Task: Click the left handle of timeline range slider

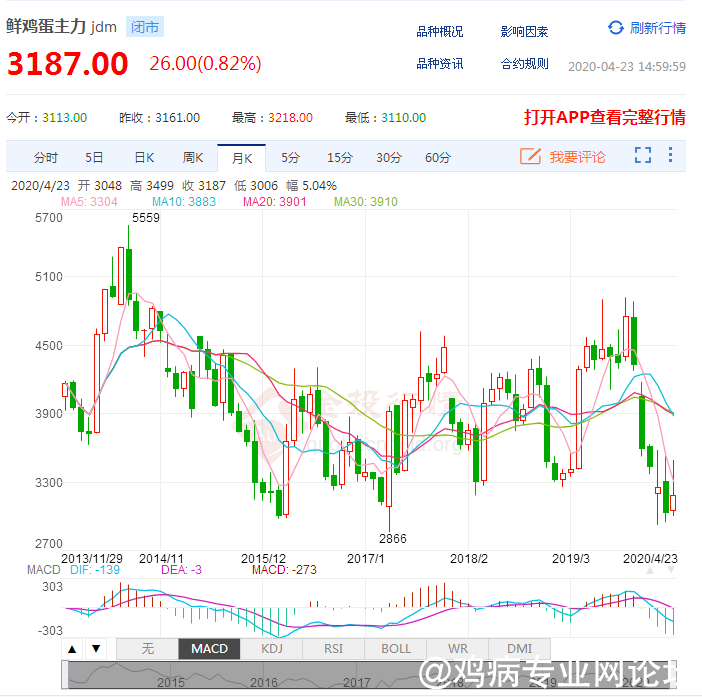Action: [65, 674]
